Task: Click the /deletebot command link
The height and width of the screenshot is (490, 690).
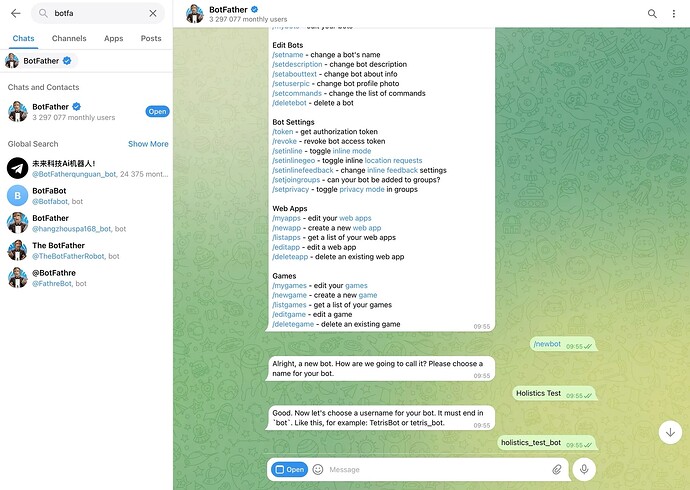Action: point(289,103)
